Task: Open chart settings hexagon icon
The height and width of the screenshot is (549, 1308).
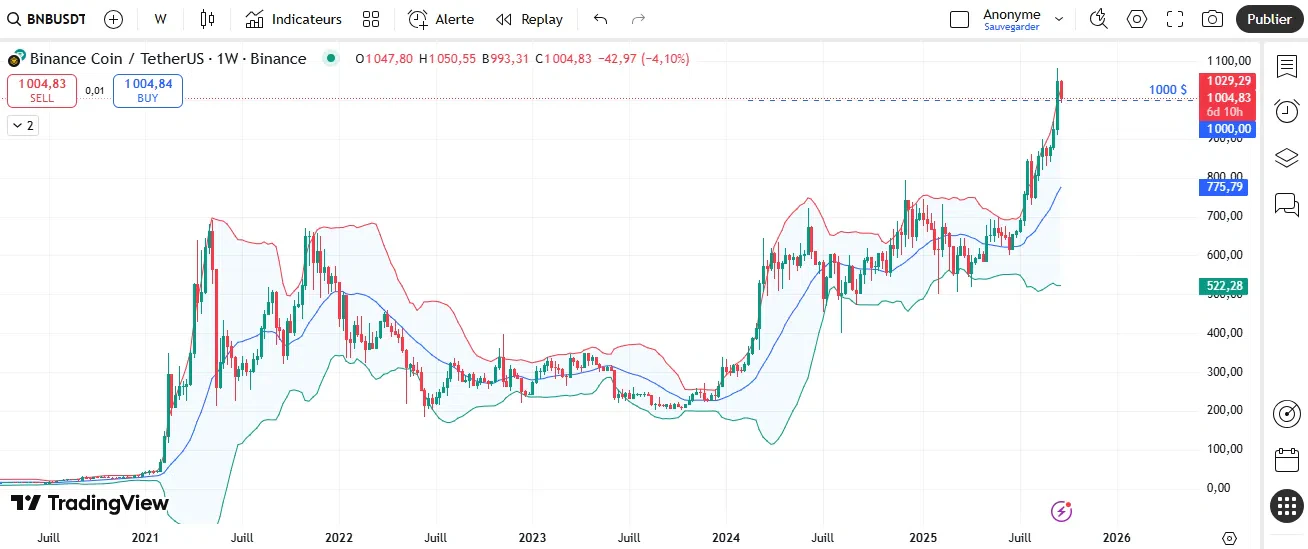Action: tap(1137, 19)
